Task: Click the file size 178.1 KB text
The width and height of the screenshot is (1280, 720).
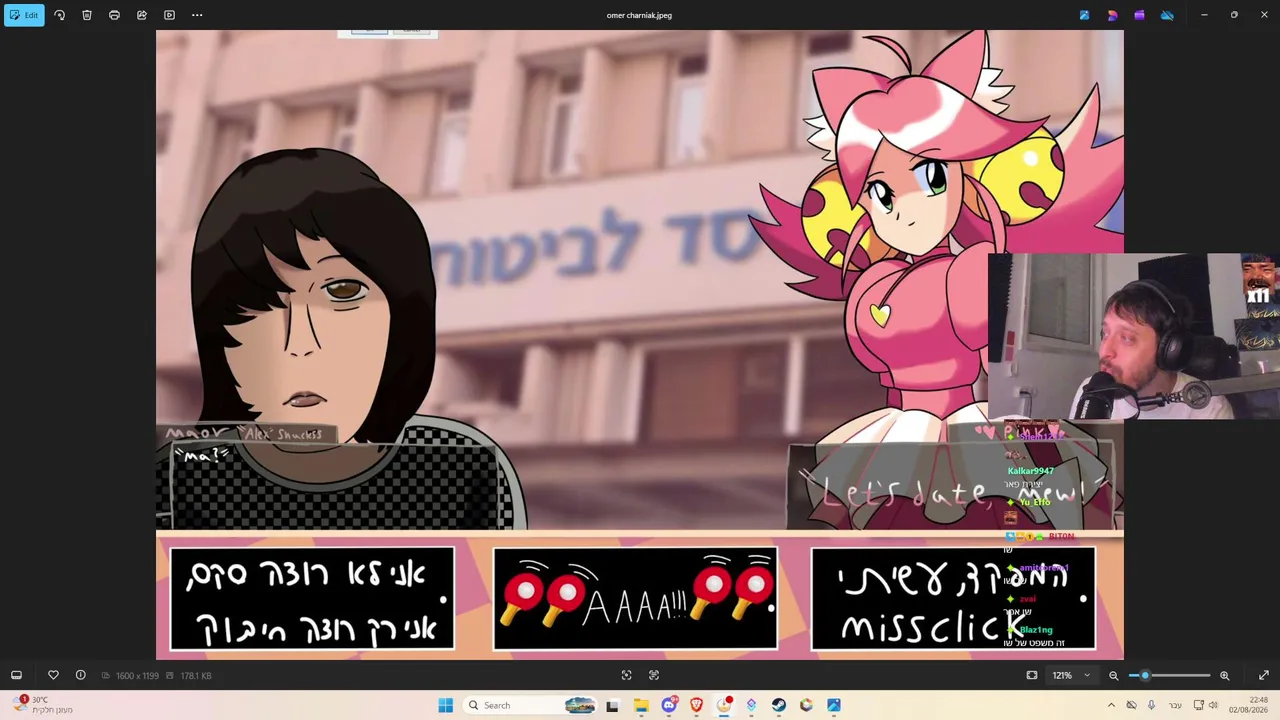Action: pyautogui.click(x=196, y=676)
